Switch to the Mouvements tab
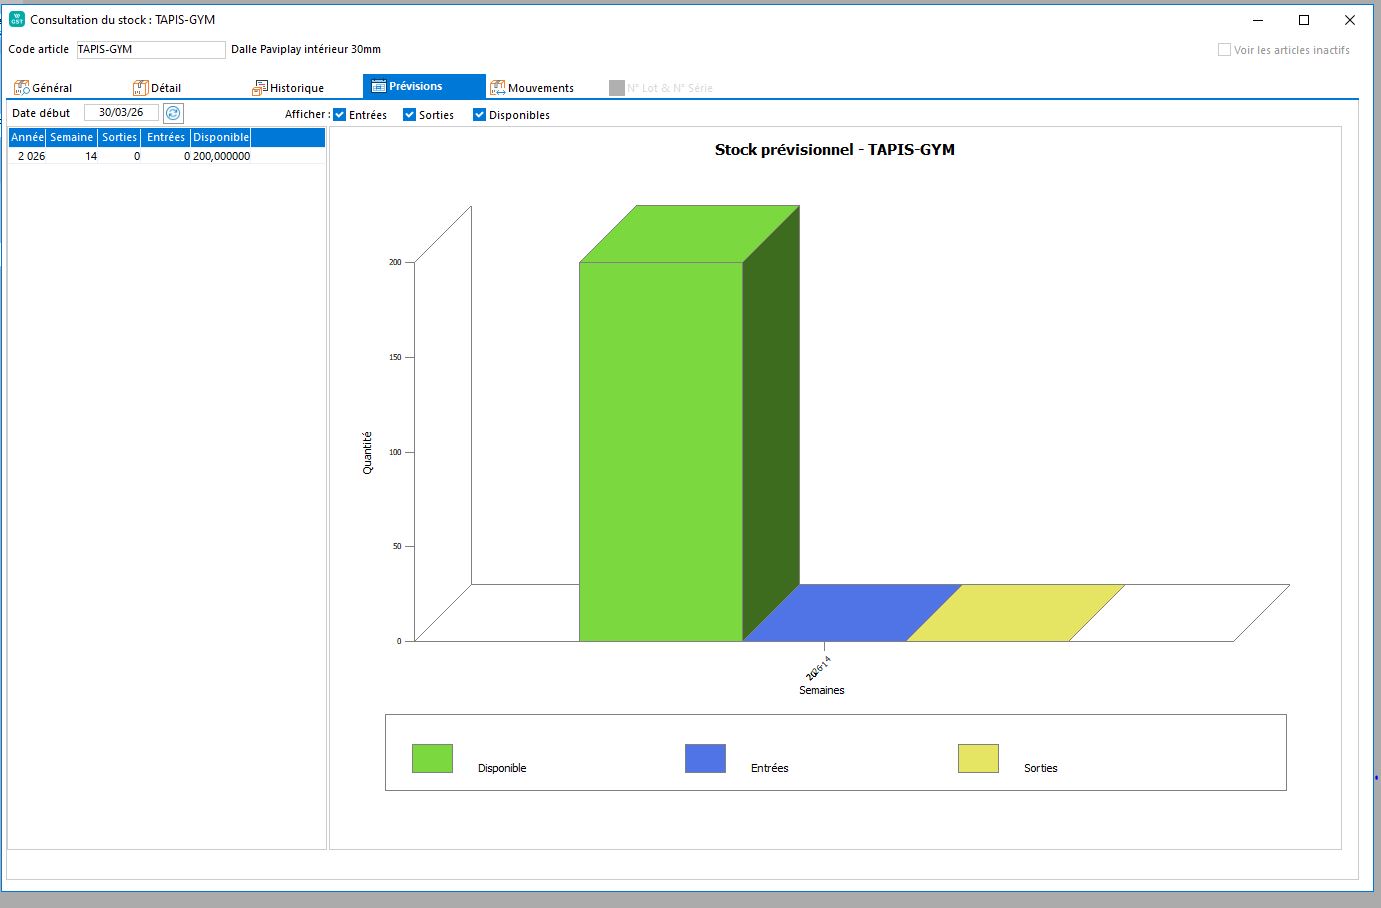 (x=540, y=88)
